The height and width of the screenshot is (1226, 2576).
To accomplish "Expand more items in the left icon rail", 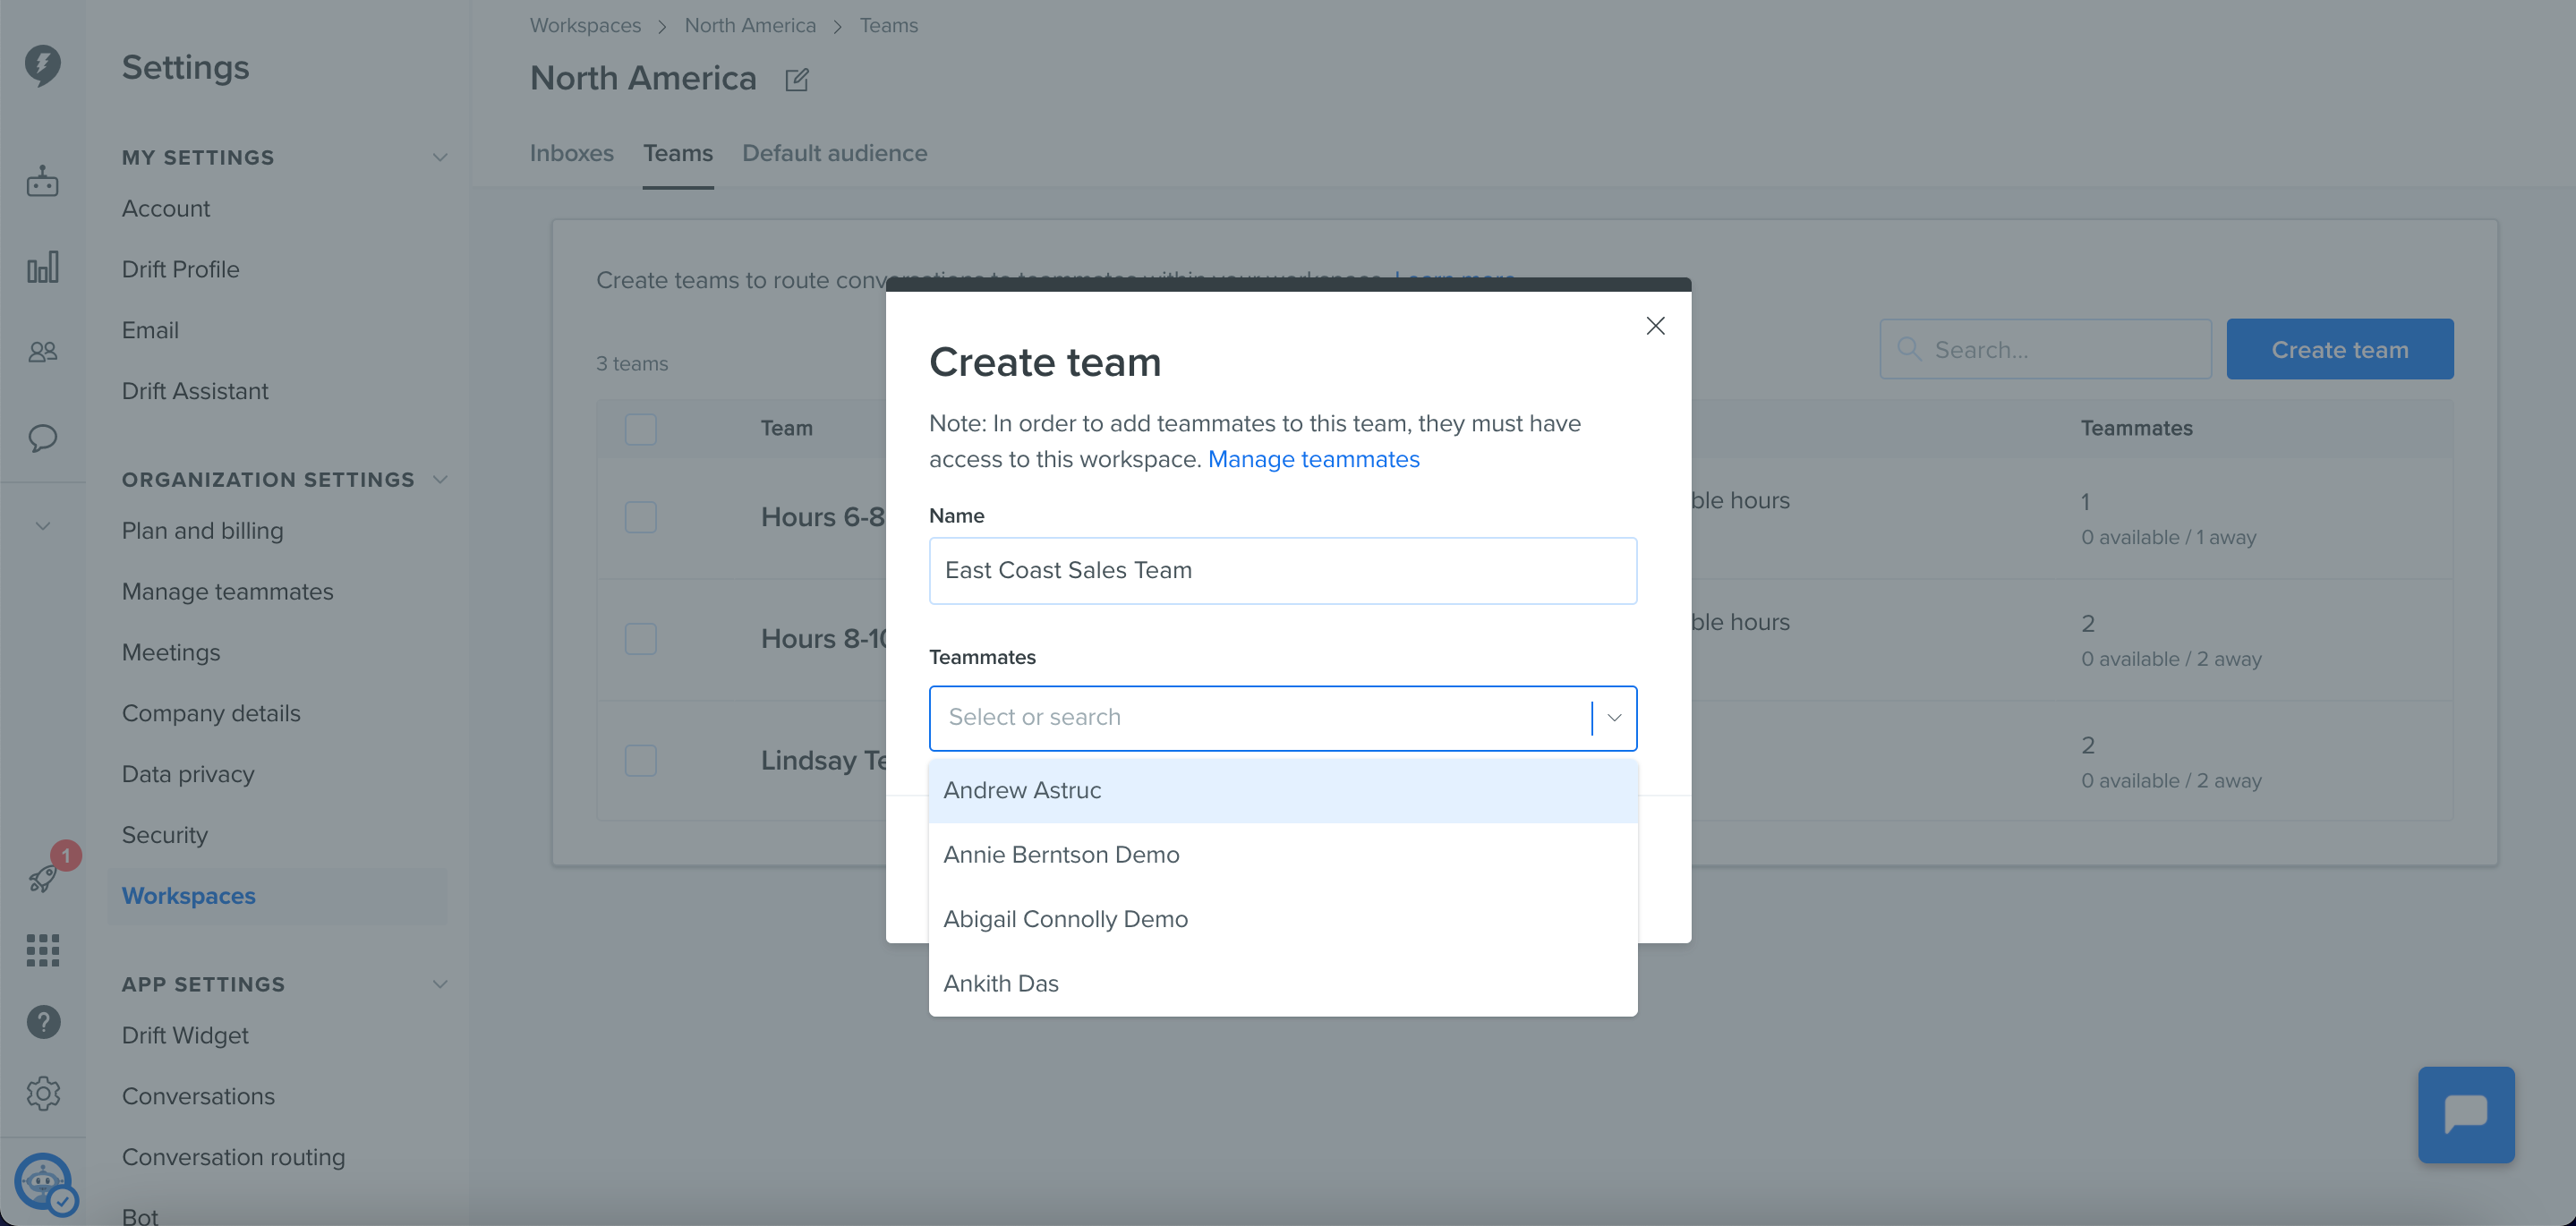I will [x=42, y=525].
